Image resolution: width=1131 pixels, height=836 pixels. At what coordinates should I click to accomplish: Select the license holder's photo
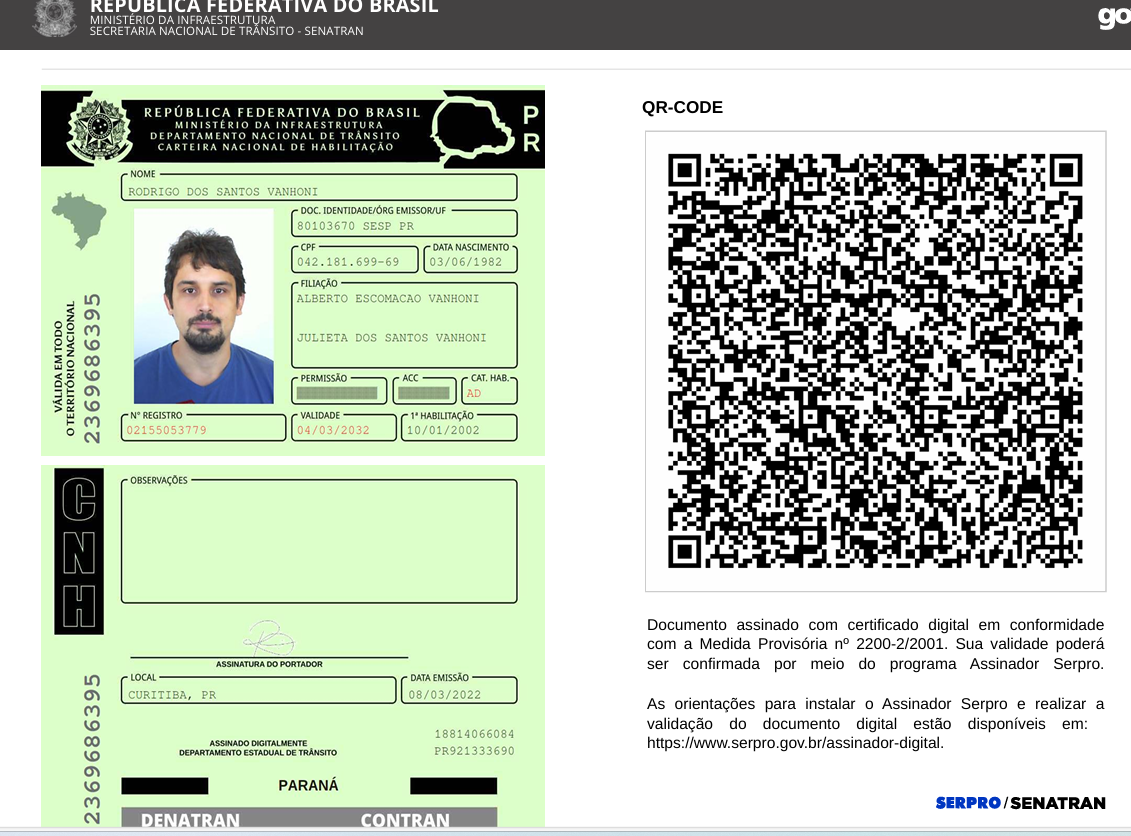pyautogui.click(x=203, y=306)
